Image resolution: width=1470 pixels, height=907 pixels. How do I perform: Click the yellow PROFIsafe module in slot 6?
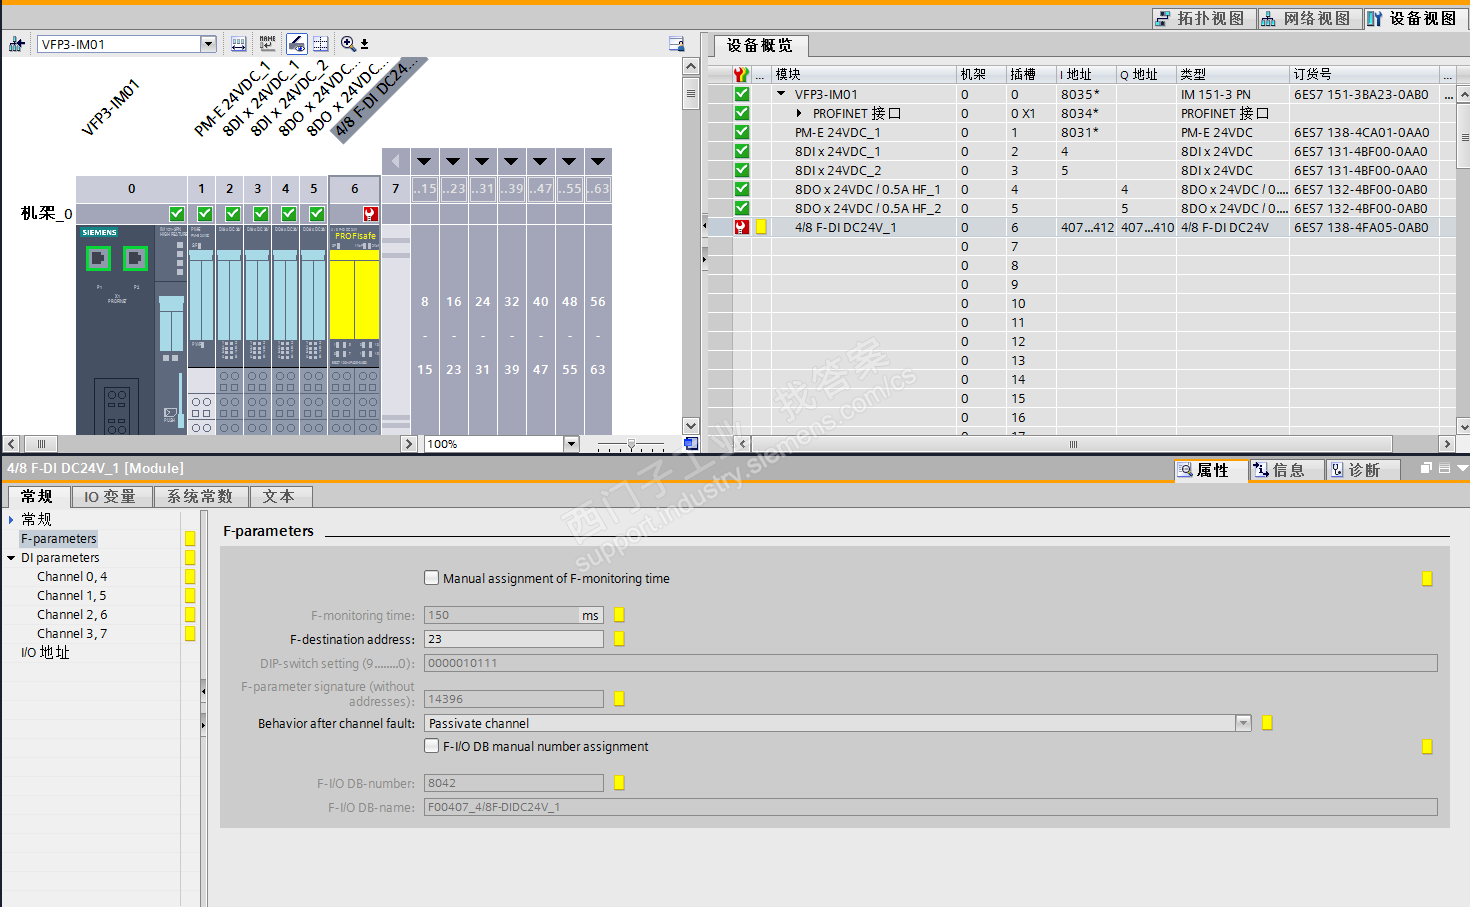click(x=354, y=294)
